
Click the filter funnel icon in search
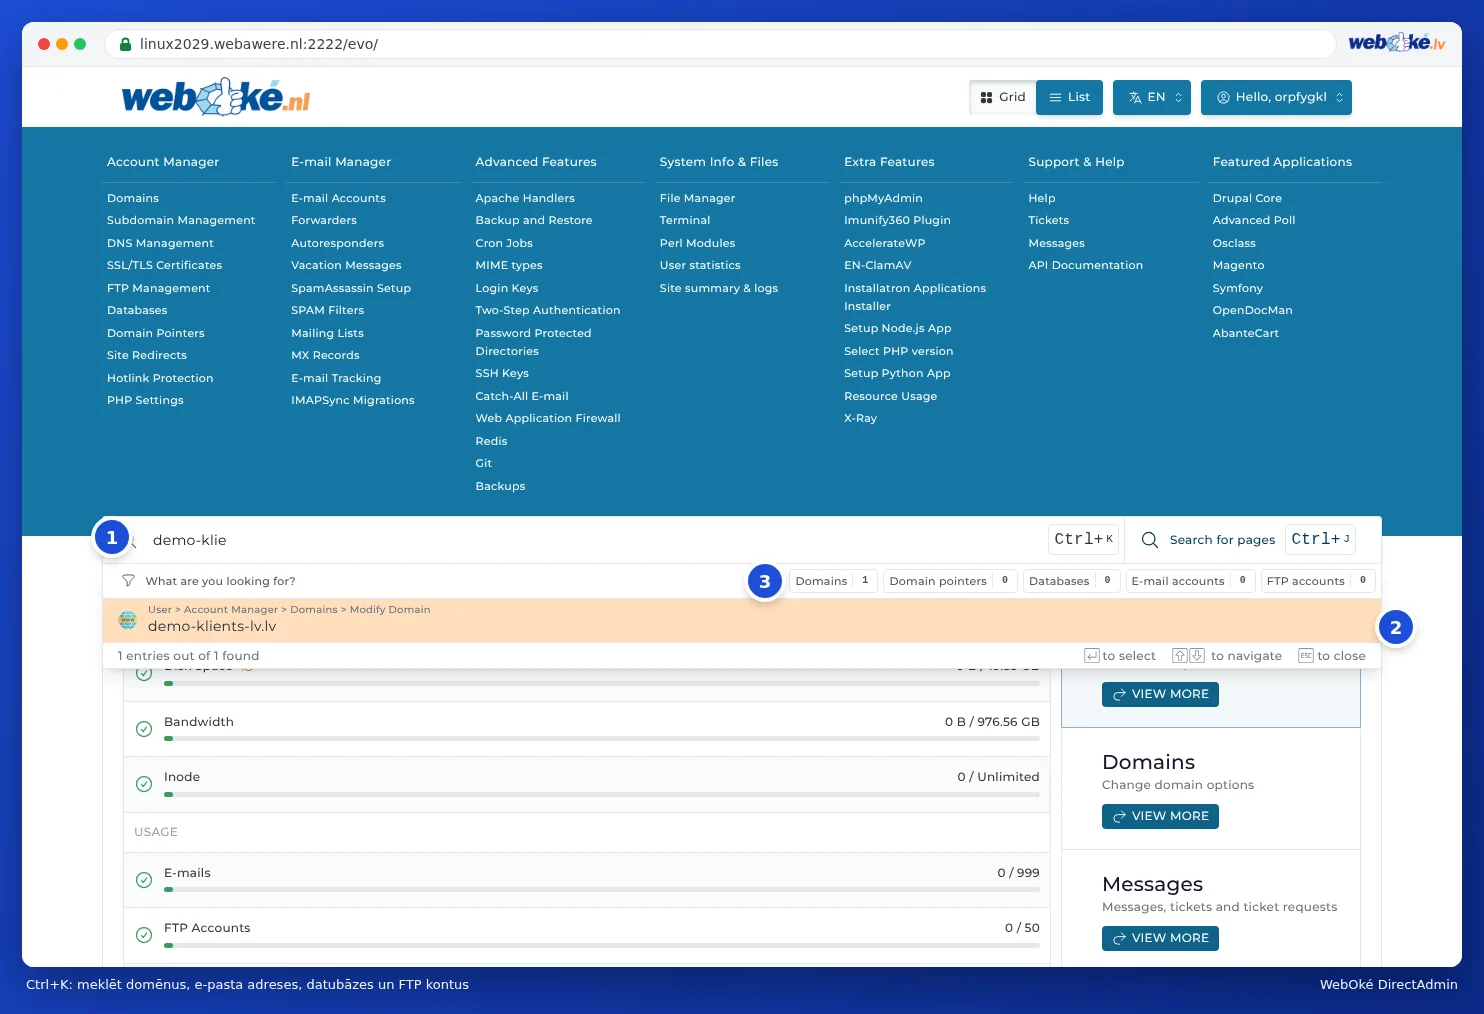pos(128,581)
